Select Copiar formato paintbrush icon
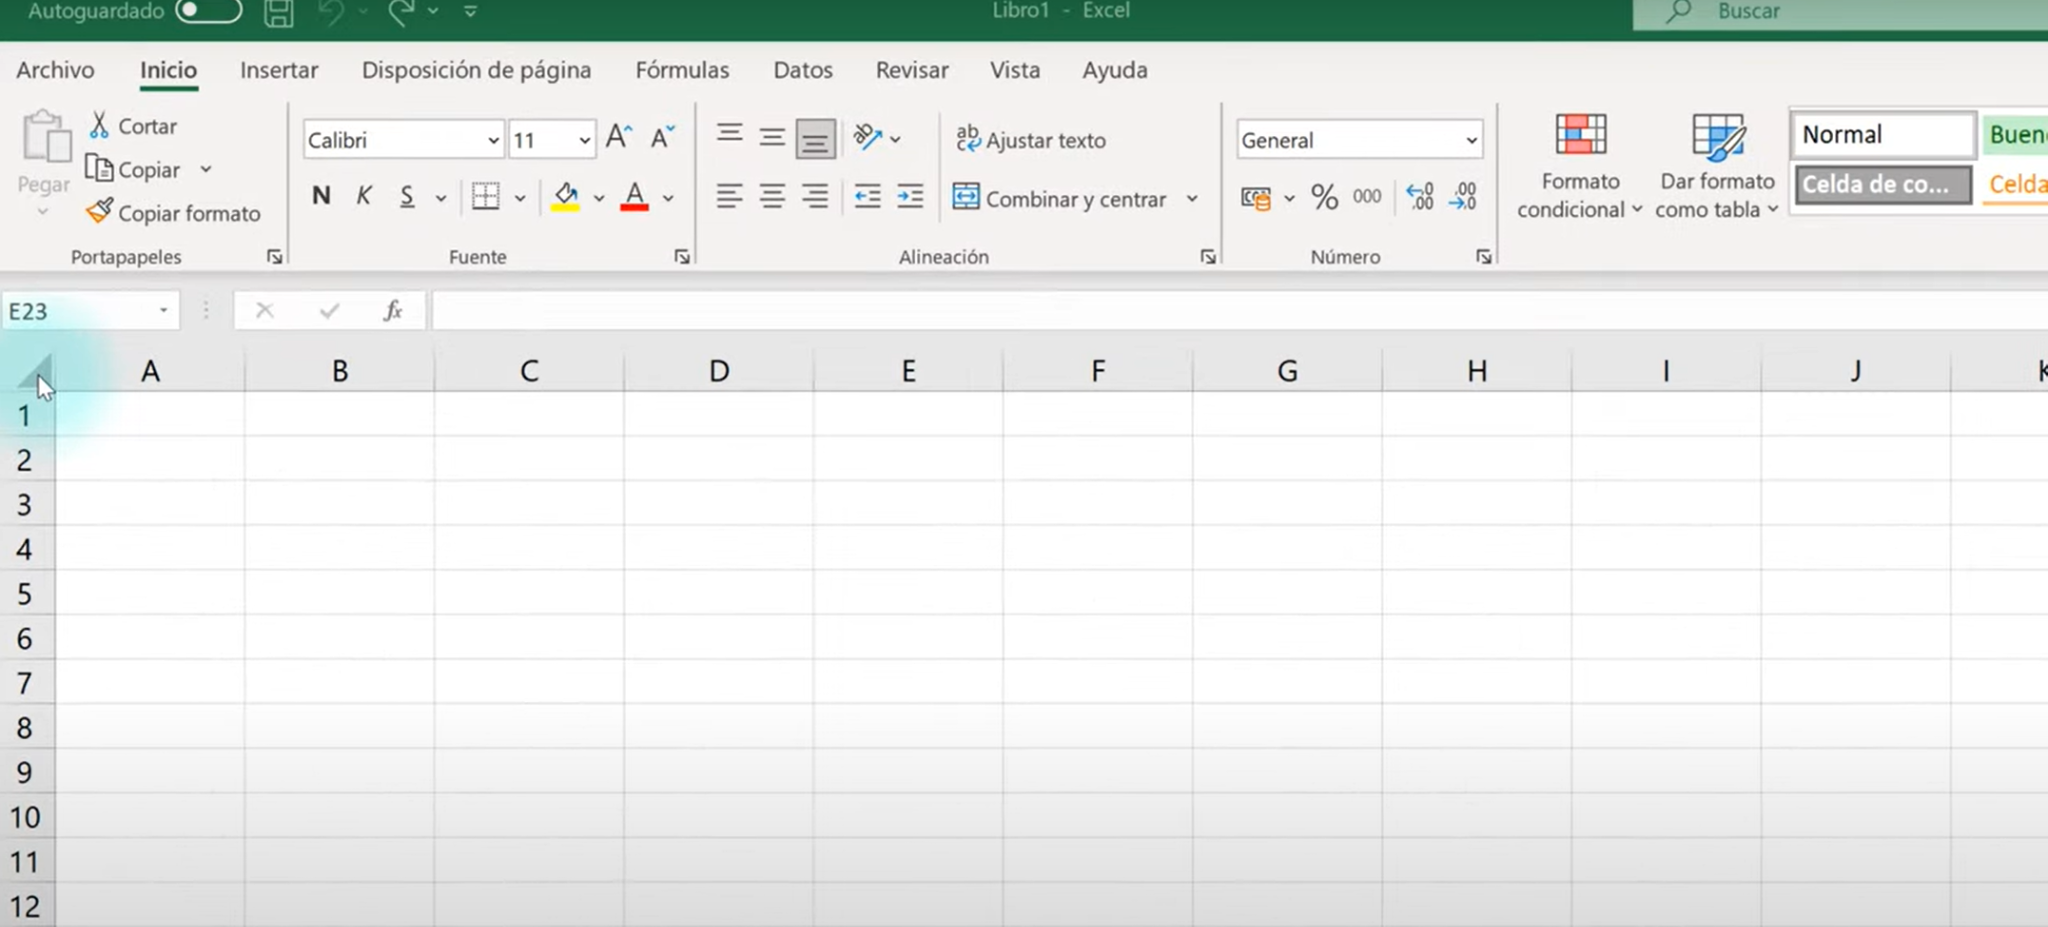2048x927 pixels. 100,212
